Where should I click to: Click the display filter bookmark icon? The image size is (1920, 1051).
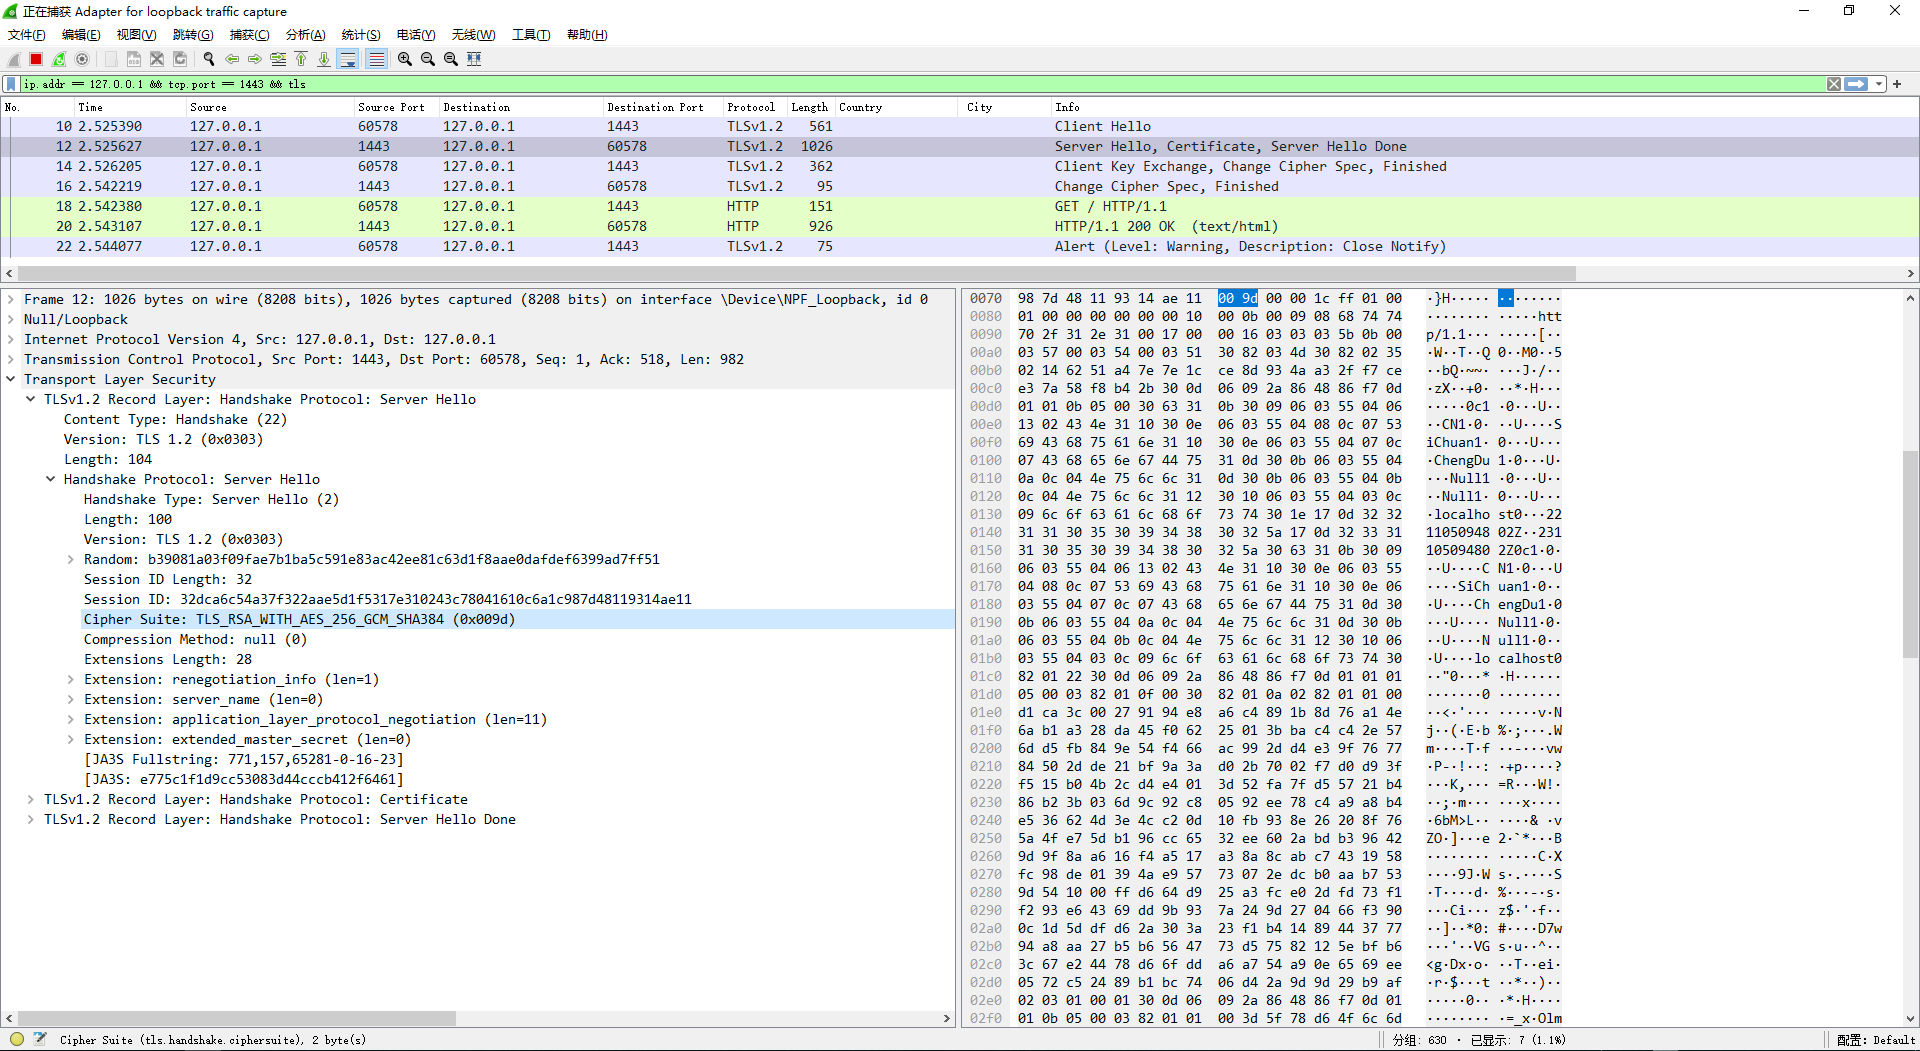pyautogui.click(x=11, y=84)
